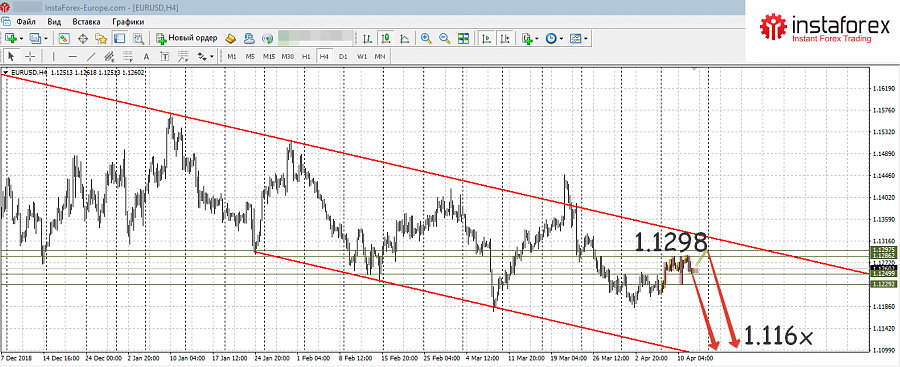Select the Crosshair tool
Image resolution: width=900 pixels, height=367 pixels.
point(30,56)
